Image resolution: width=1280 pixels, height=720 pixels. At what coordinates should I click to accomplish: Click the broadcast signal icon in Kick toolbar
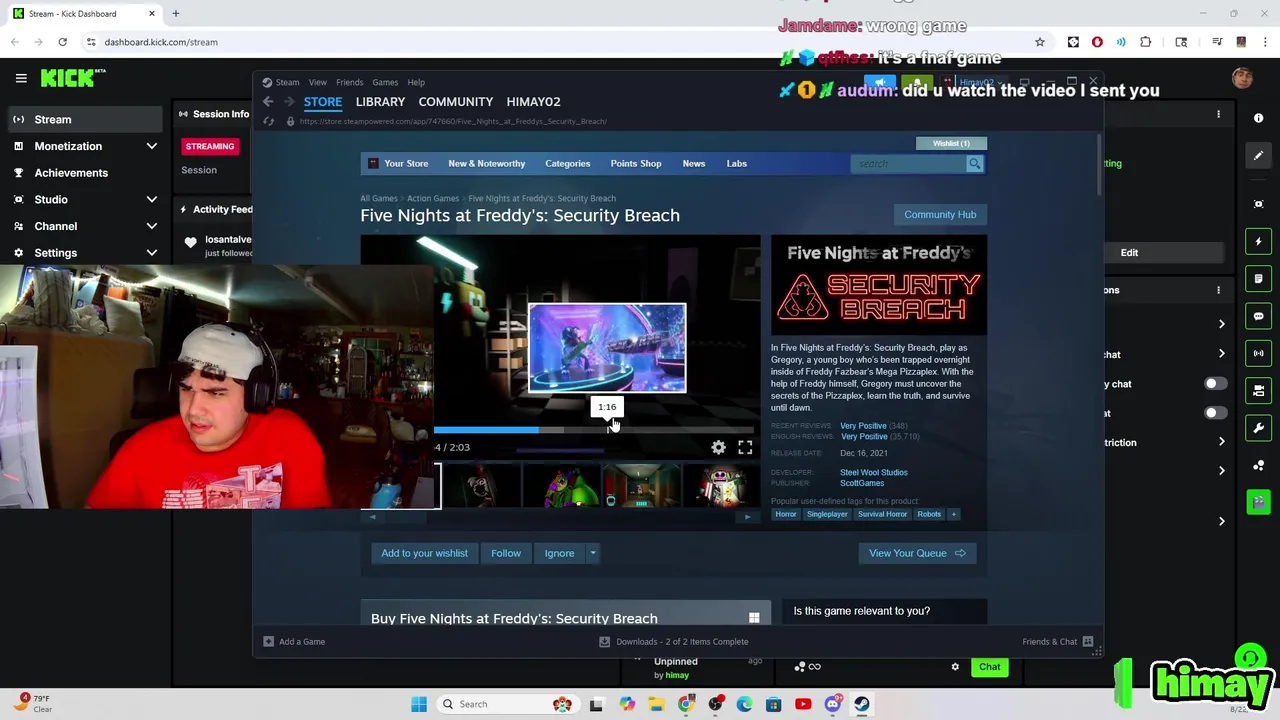pos(1259,353)
